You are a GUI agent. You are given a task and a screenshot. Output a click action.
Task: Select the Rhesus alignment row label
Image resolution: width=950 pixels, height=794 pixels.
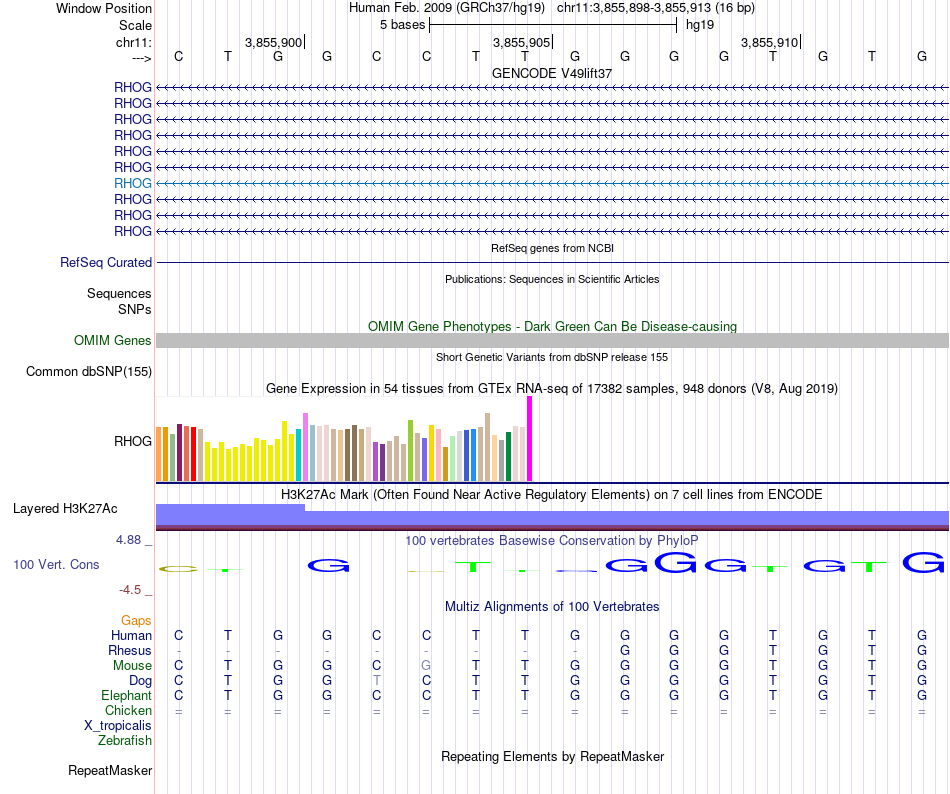coord(130,650)
